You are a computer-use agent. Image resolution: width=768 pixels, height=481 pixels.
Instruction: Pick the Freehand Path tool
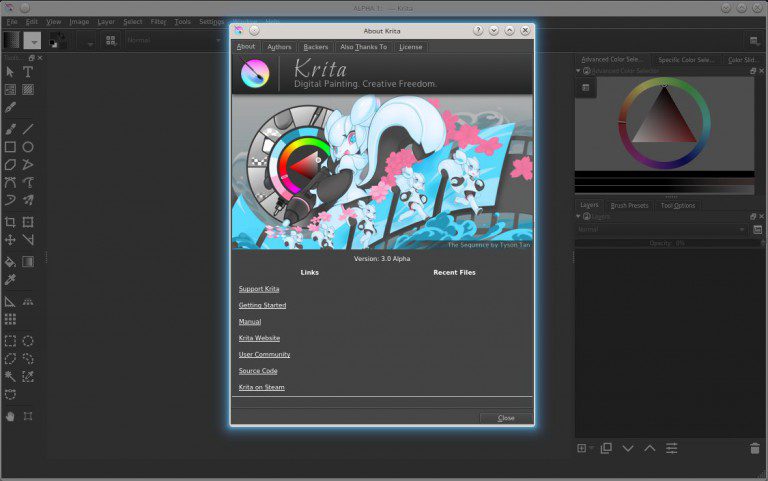click(x=28, y=183)
